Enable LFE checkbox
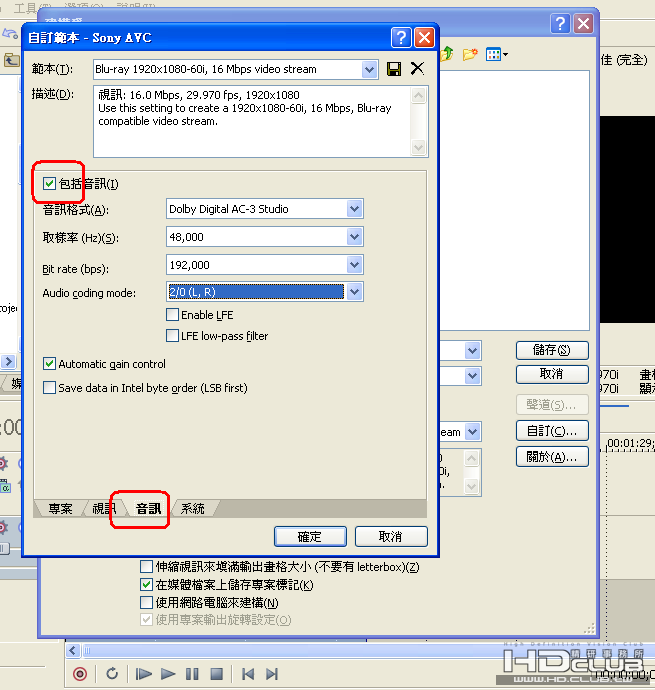Viewport: 655px width, 690px height. 173,315
